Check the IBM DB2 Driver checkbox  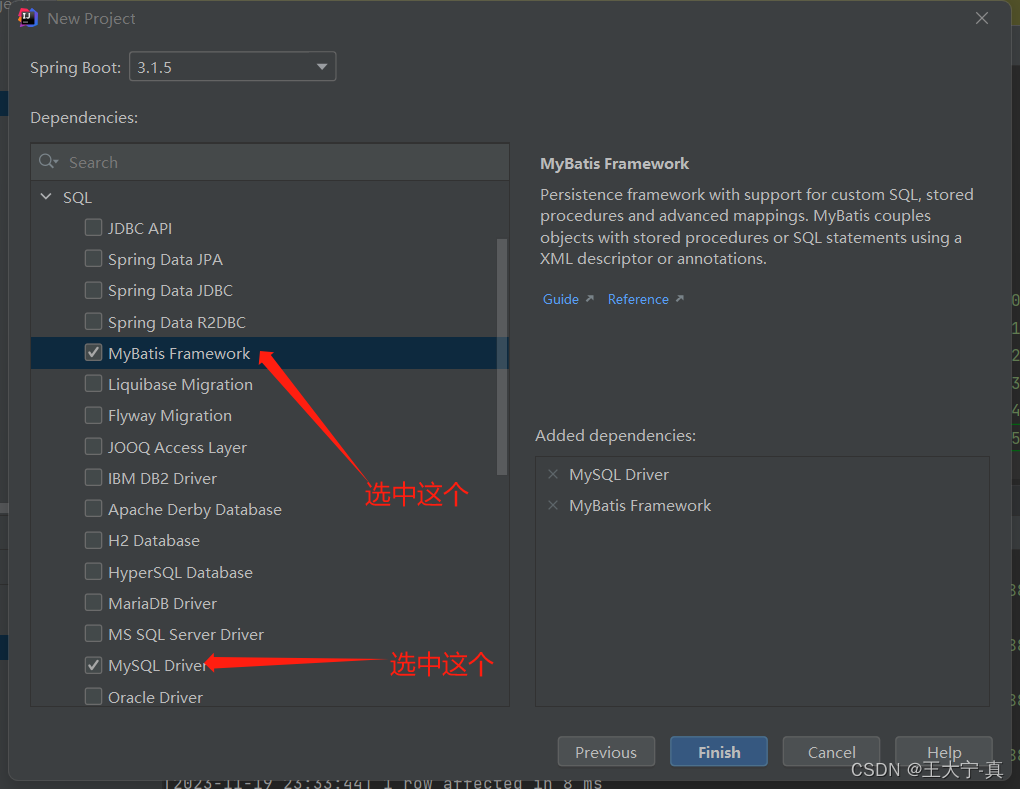(x=93, y=477)
